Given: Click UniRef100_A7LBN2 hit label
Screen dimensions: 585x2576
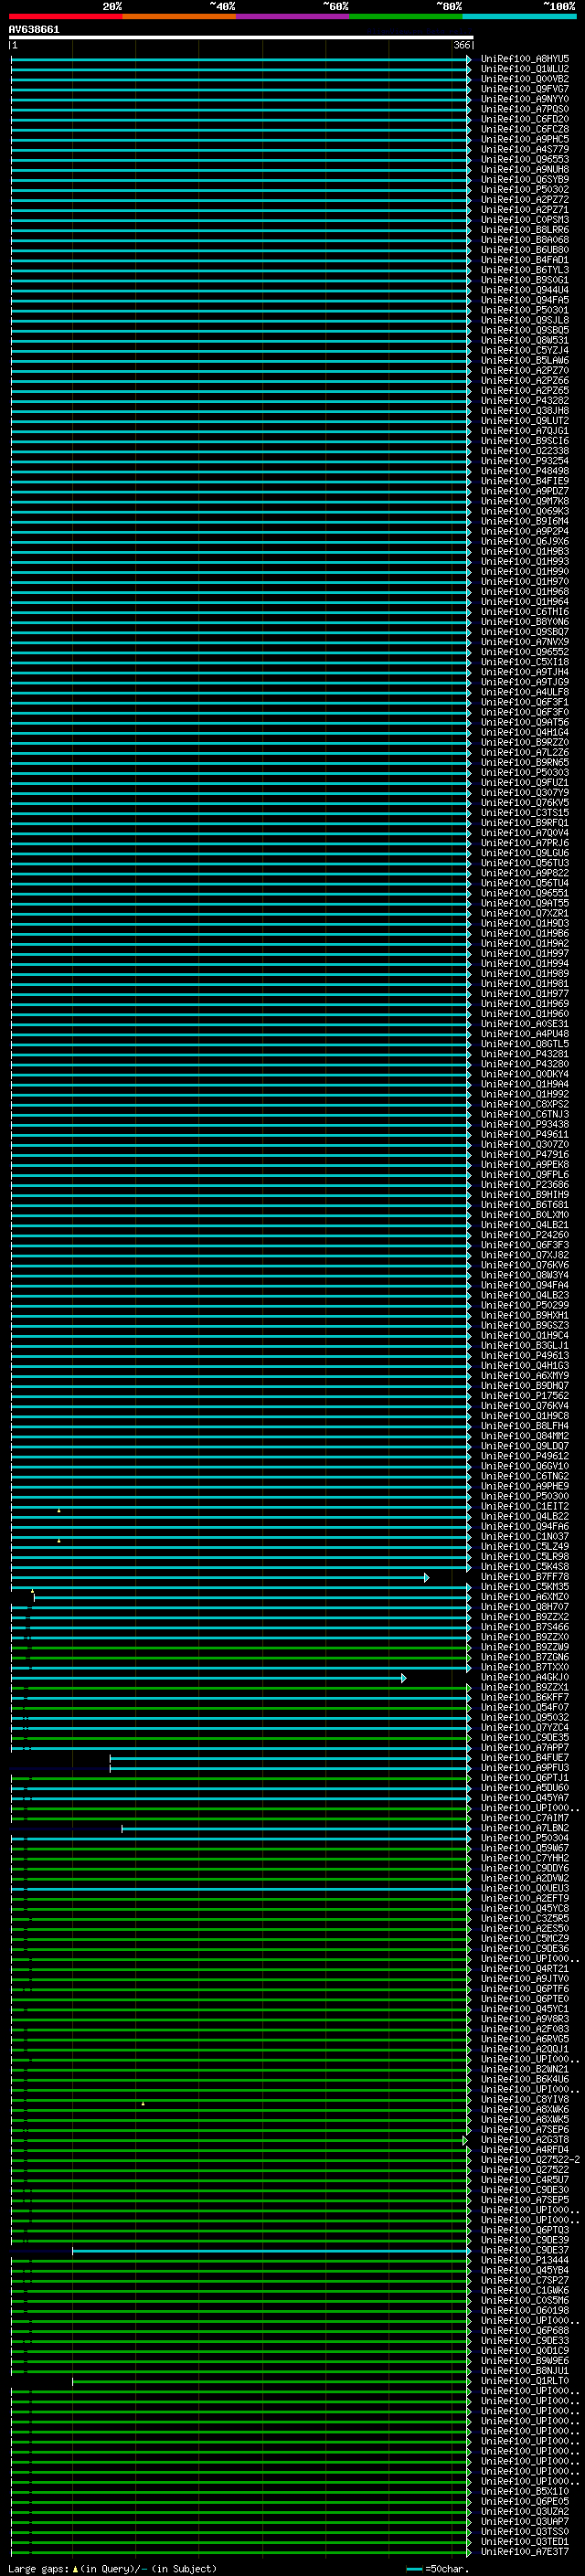Looking at the screenshot, I should [524, 1828].
